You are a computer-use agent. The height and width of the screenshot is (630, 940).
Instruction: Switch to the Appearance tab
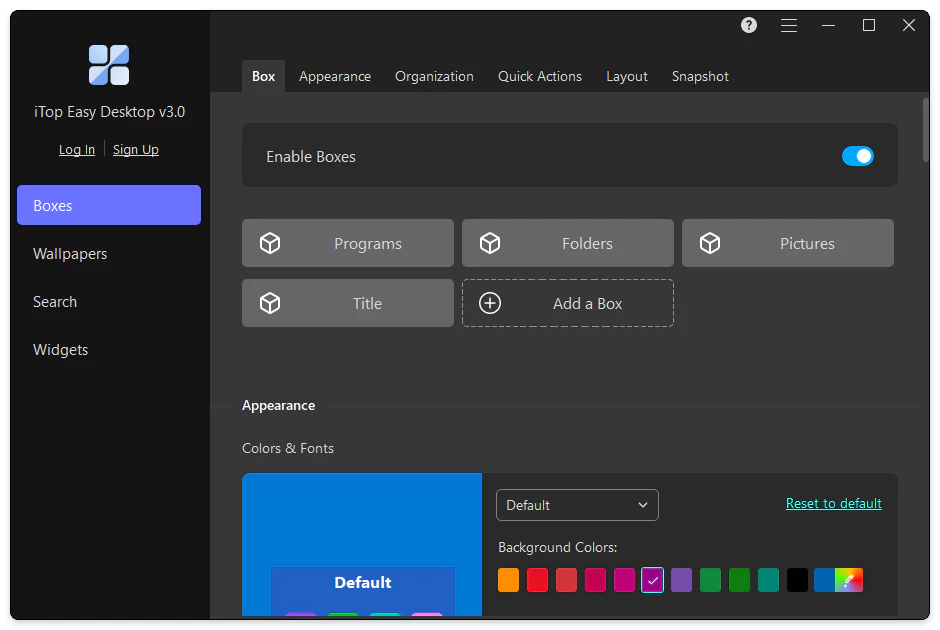pyautogui.click(x=335, y=76)
